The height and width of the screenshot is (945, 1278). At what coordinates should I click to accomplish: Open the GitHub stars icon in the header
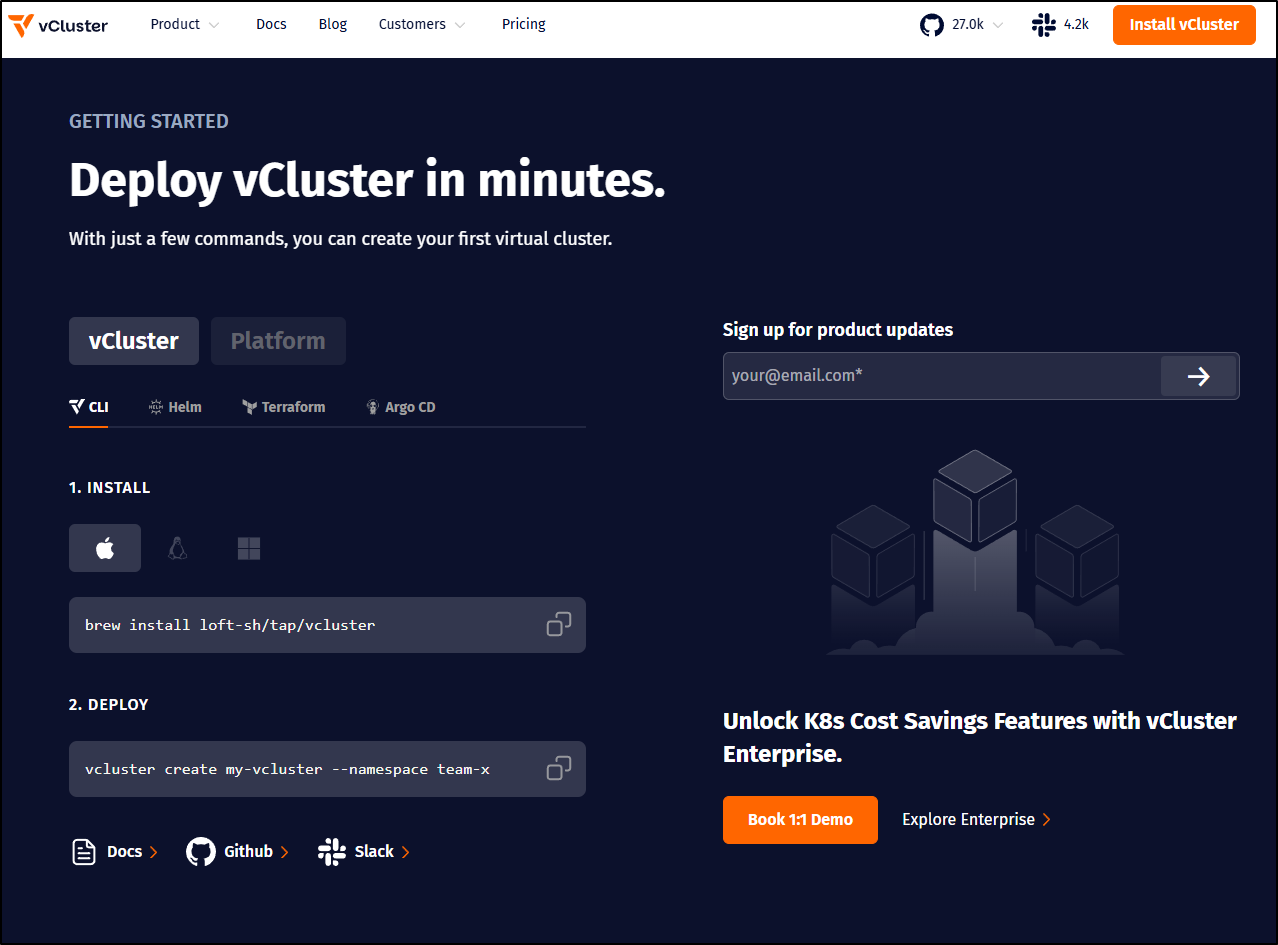[x=932, y=25]
